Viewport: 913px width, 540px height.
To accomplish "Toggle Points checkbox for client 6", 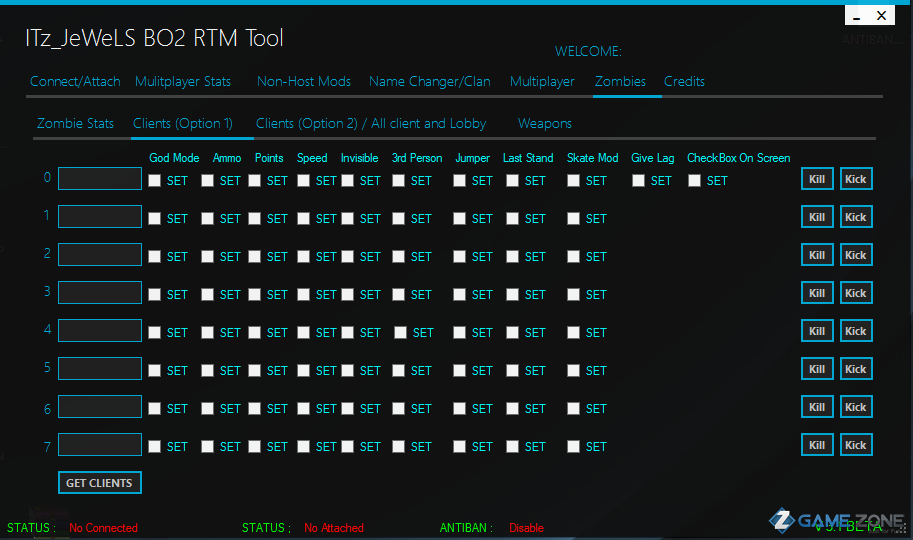I will pyautogui.click(x=254, y=408).
